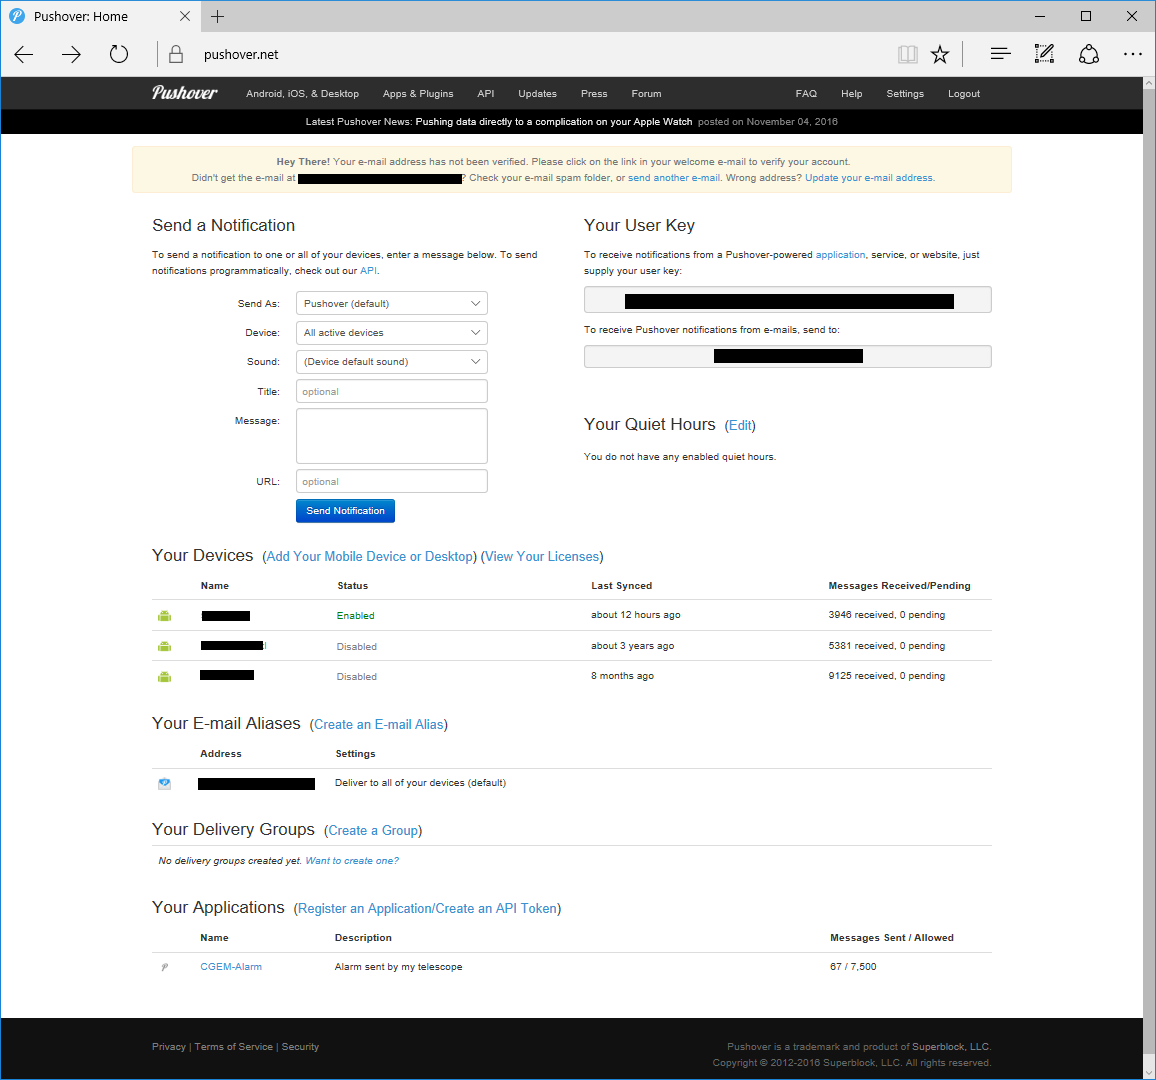The width and height of the screenshot is (1156, 1080).
Task: Click '67 / 7,500' messages cell
Action: tap(853, 966)
